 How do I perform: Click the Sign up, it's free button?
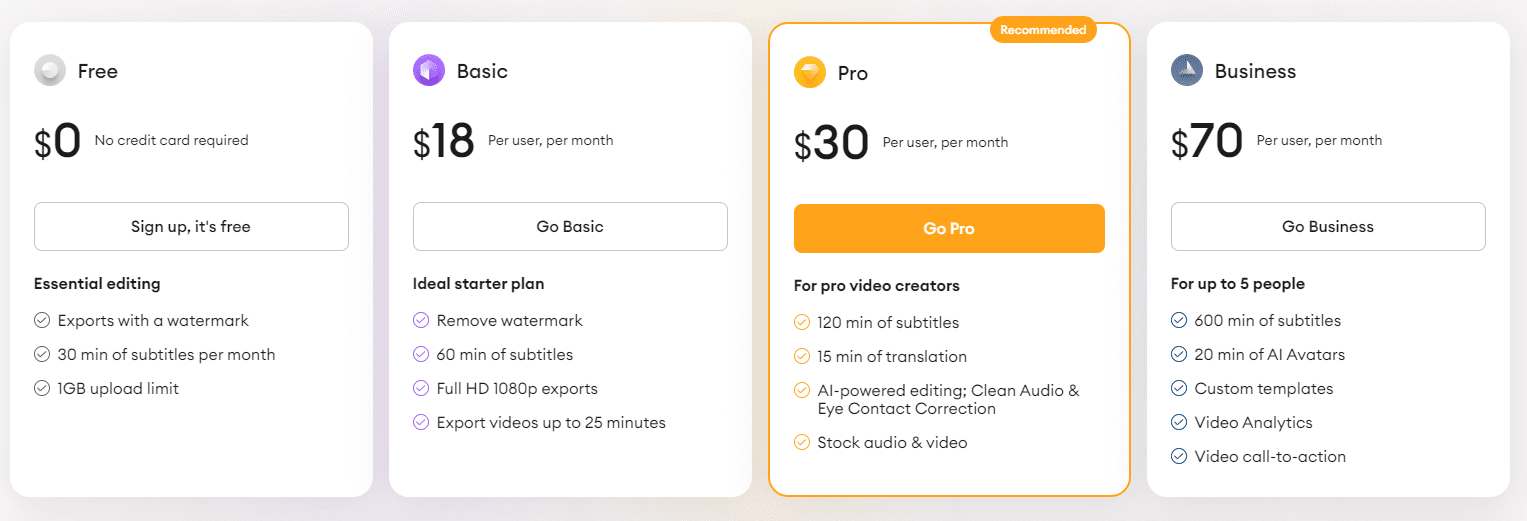[x=191, y=227]
